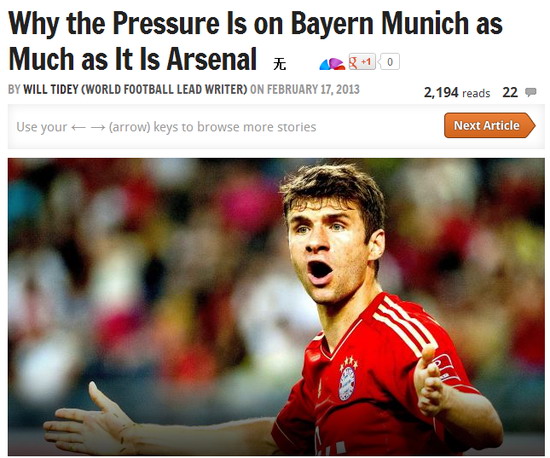The width and height of the screenshot is (550, 458).
Task: Click the +1 count bubble showing 0
Action: (x=389, y=62)
